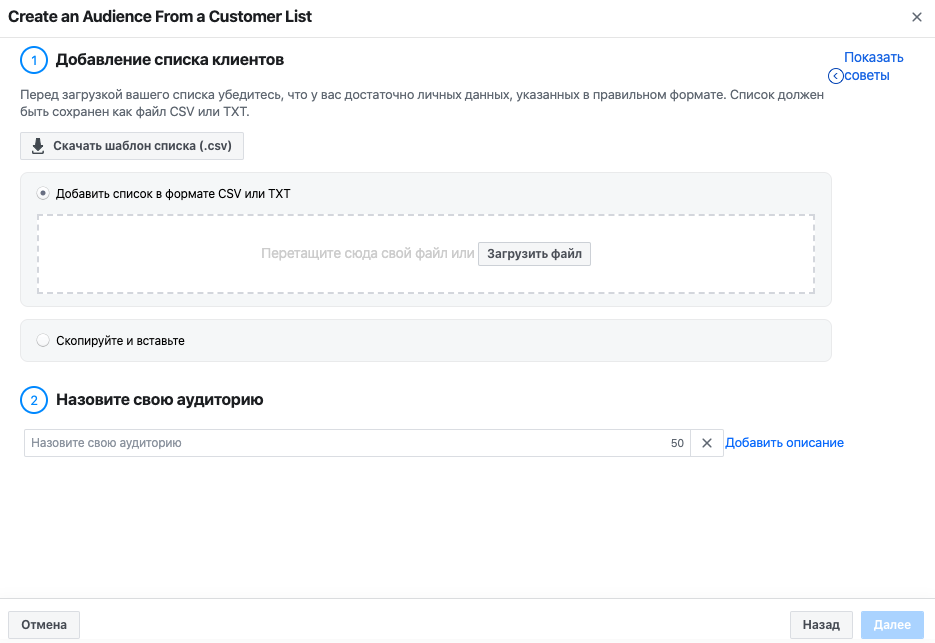
Task: Focus the Назовите свою аудиторию input field
Action: [357, 443]
